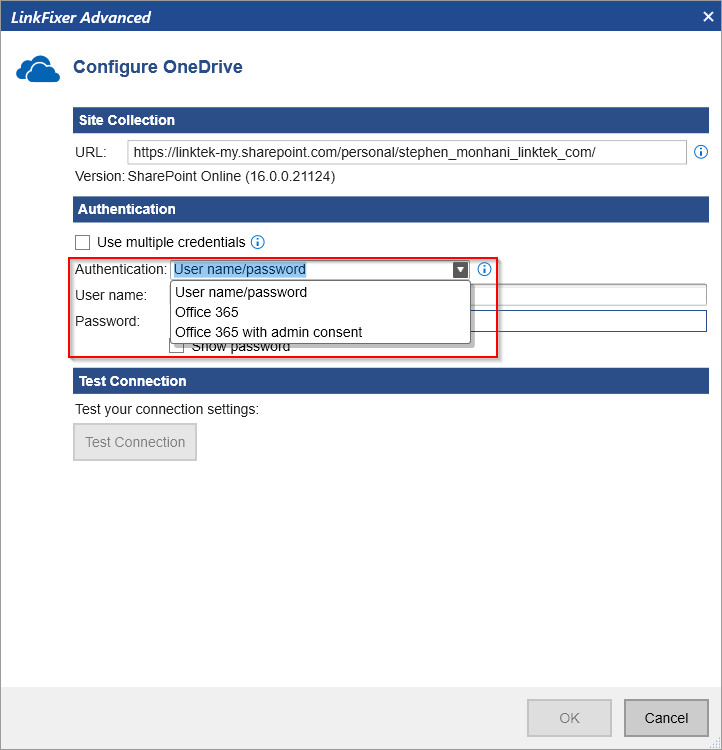Click the highlighted User name/password combo text

pyautogui.click(x=240, y=269)
